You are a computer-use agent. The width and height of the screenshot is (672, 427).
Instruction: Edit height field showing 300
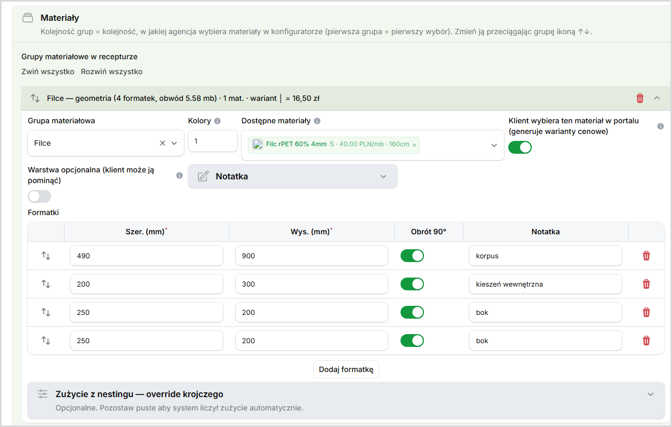[312, 284]
